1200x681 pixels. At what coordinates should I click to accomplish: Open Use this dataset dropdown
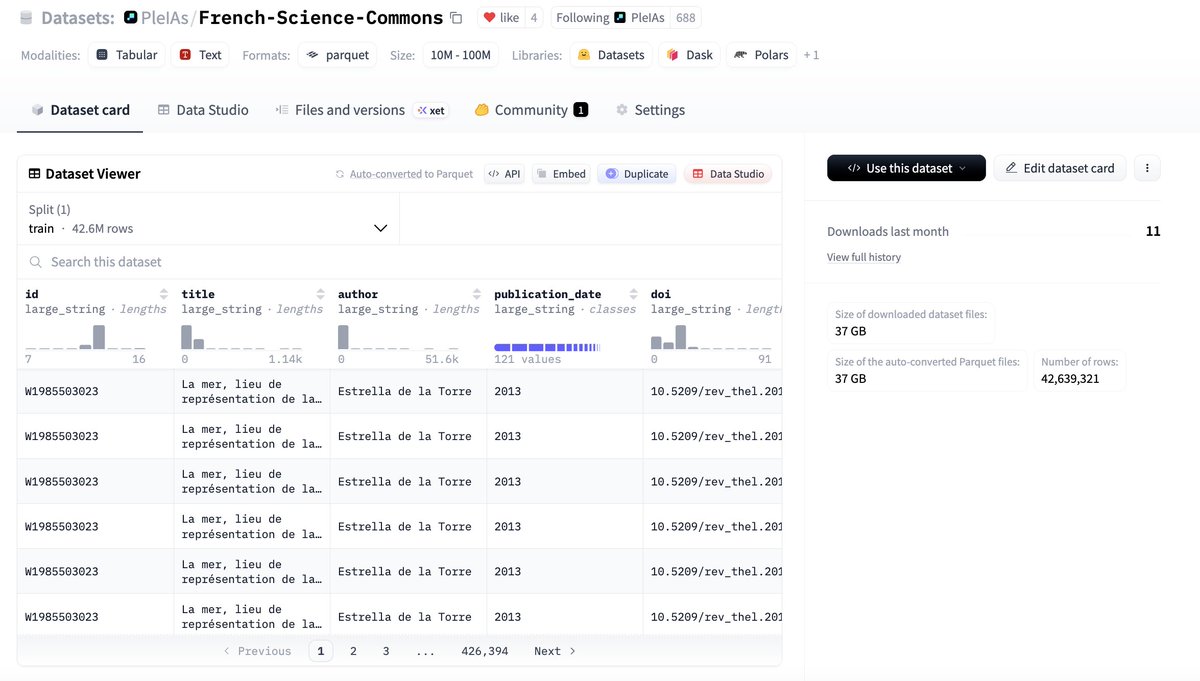(x=906, y=168)
